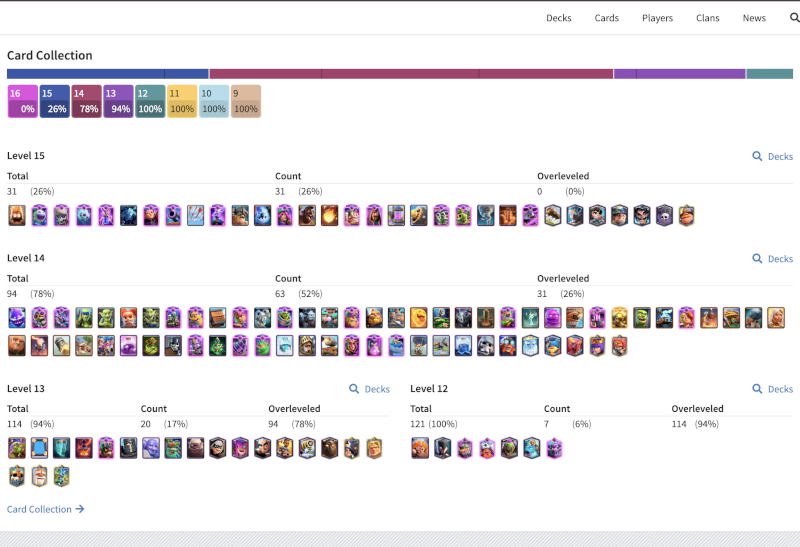Open the Cards navigation menu item

607,18
